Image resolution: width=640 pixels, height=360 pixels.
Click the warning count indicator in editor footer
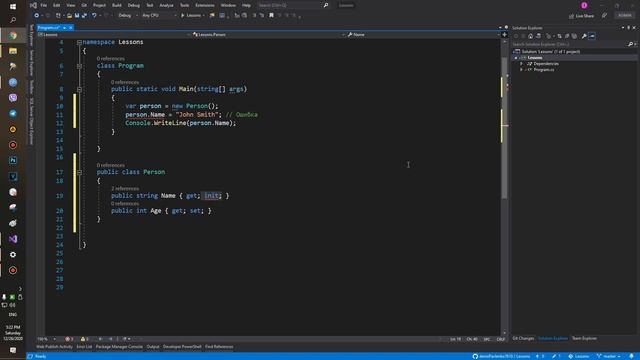point(84,339)
